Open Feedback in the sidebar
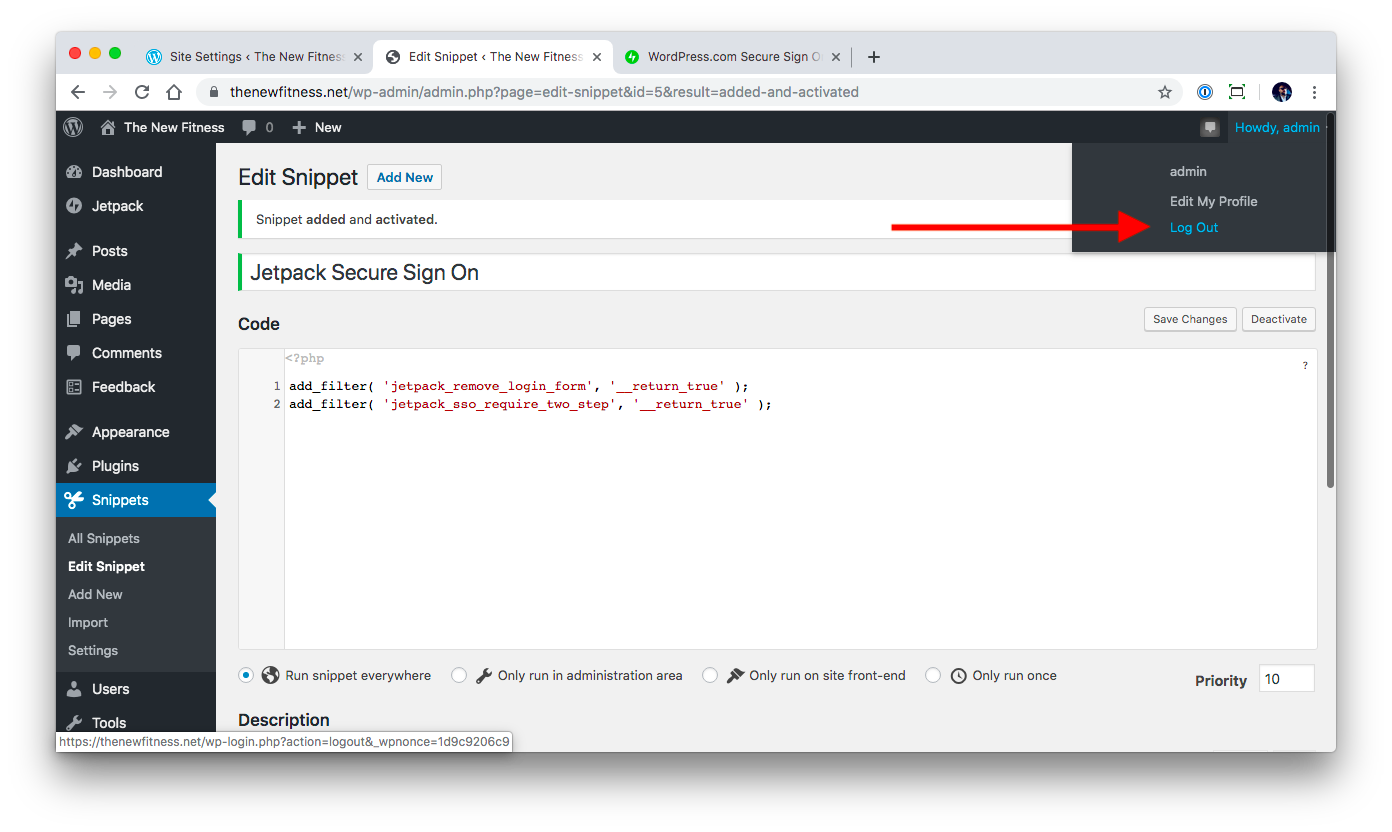The height and width of the screenshot is (832, 1392). [x=136, y=387]
